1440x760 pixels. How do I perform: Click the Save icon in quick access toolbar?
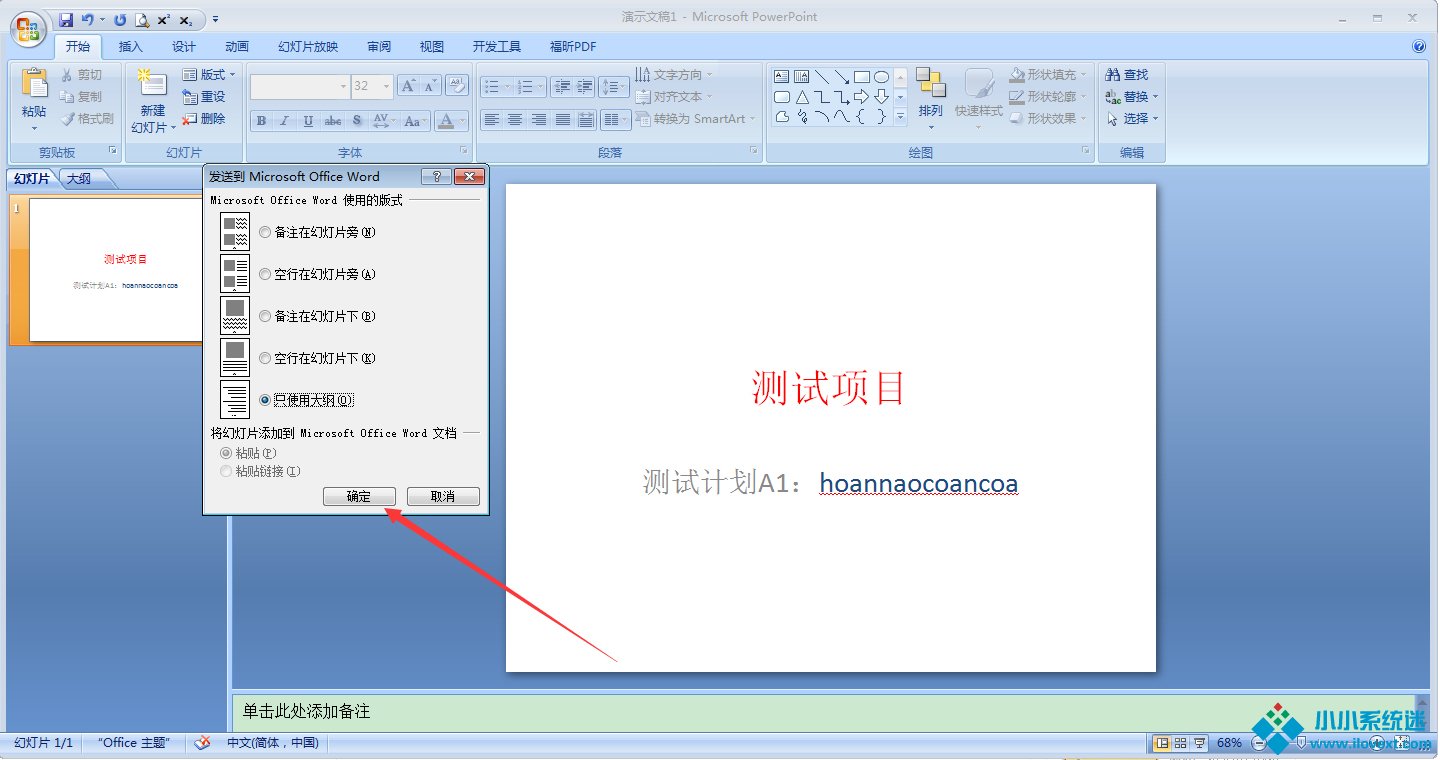(66, 20)
